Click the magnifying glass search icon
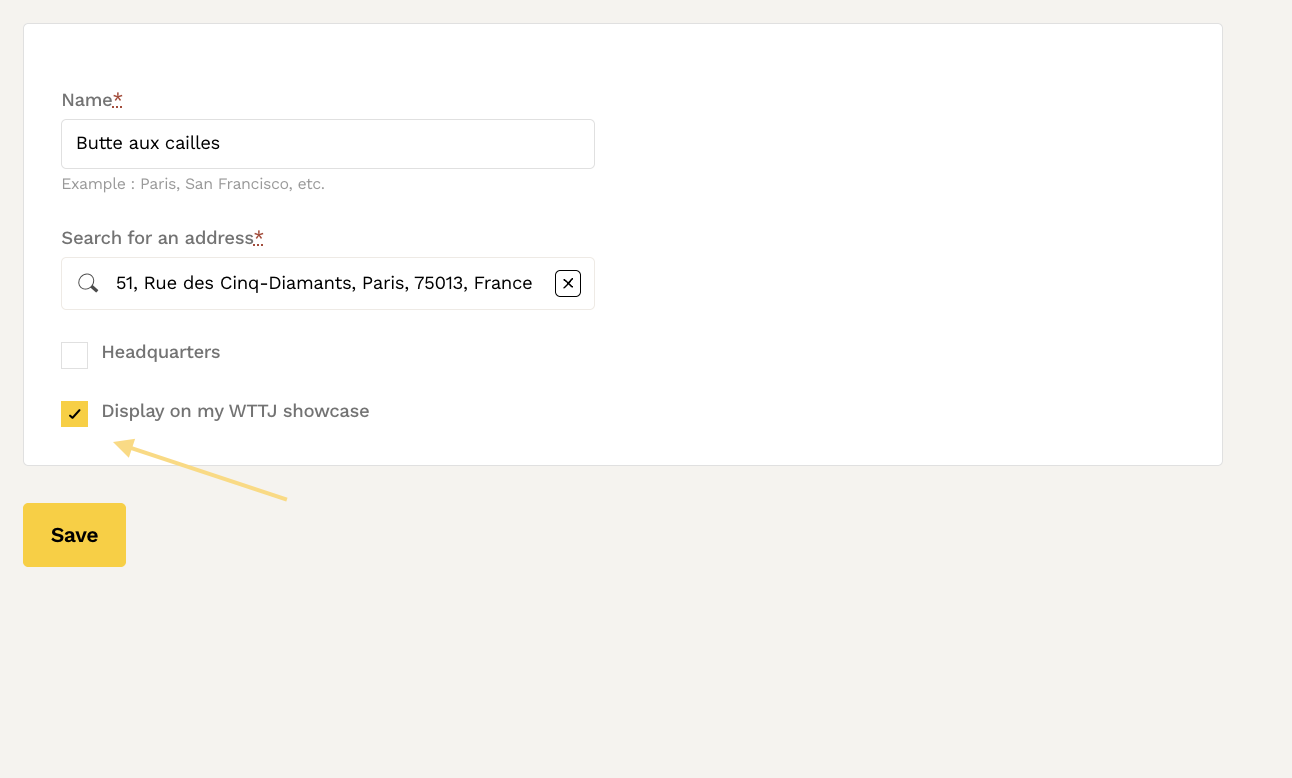The height and width of the screenshot is (778, 1292). coord(88,284)
